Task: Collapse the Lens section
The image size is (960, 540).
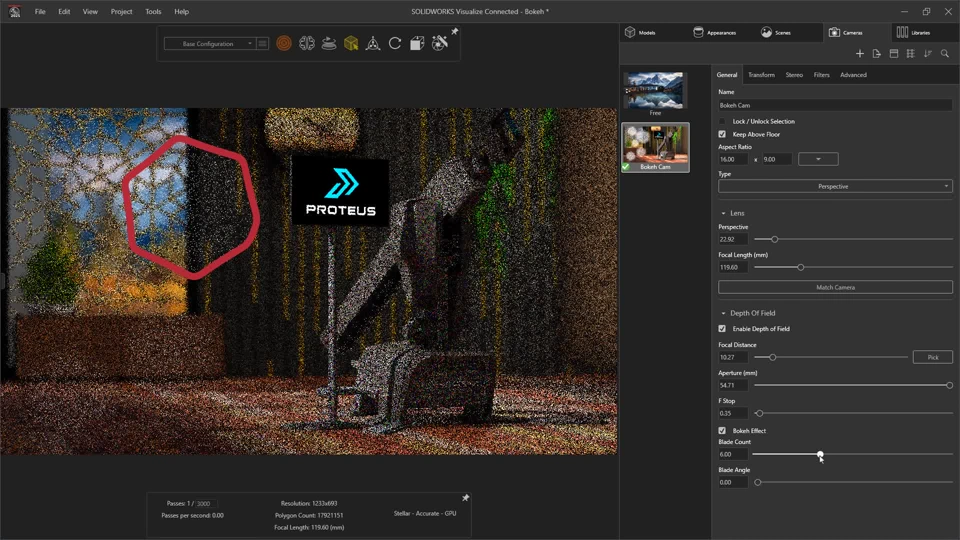Action: [x=724, y=213]
